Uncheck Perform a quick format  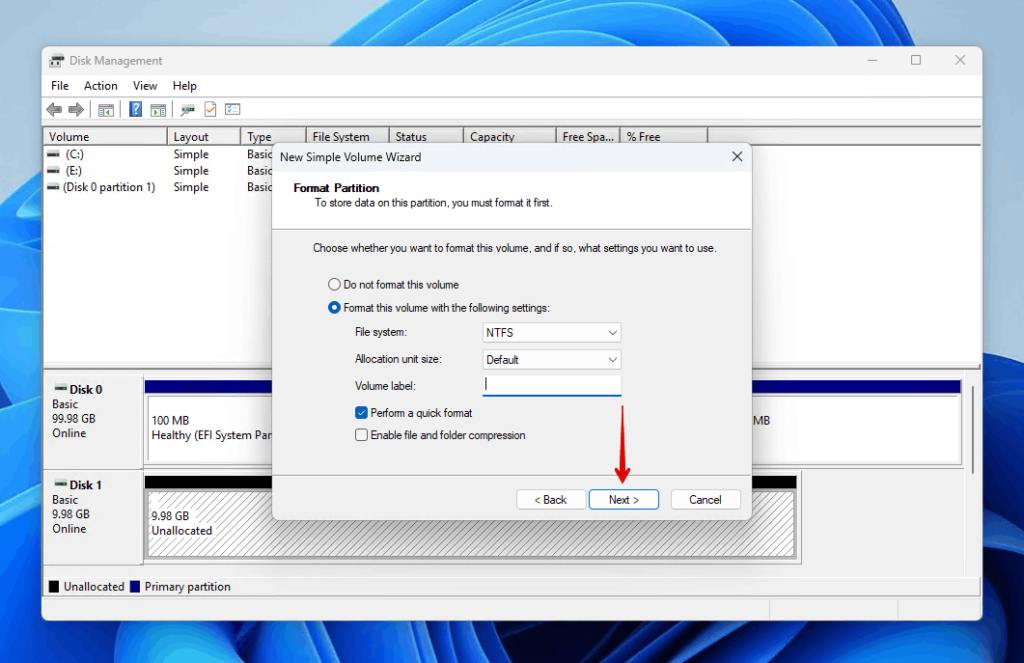(x=362, y=412)
